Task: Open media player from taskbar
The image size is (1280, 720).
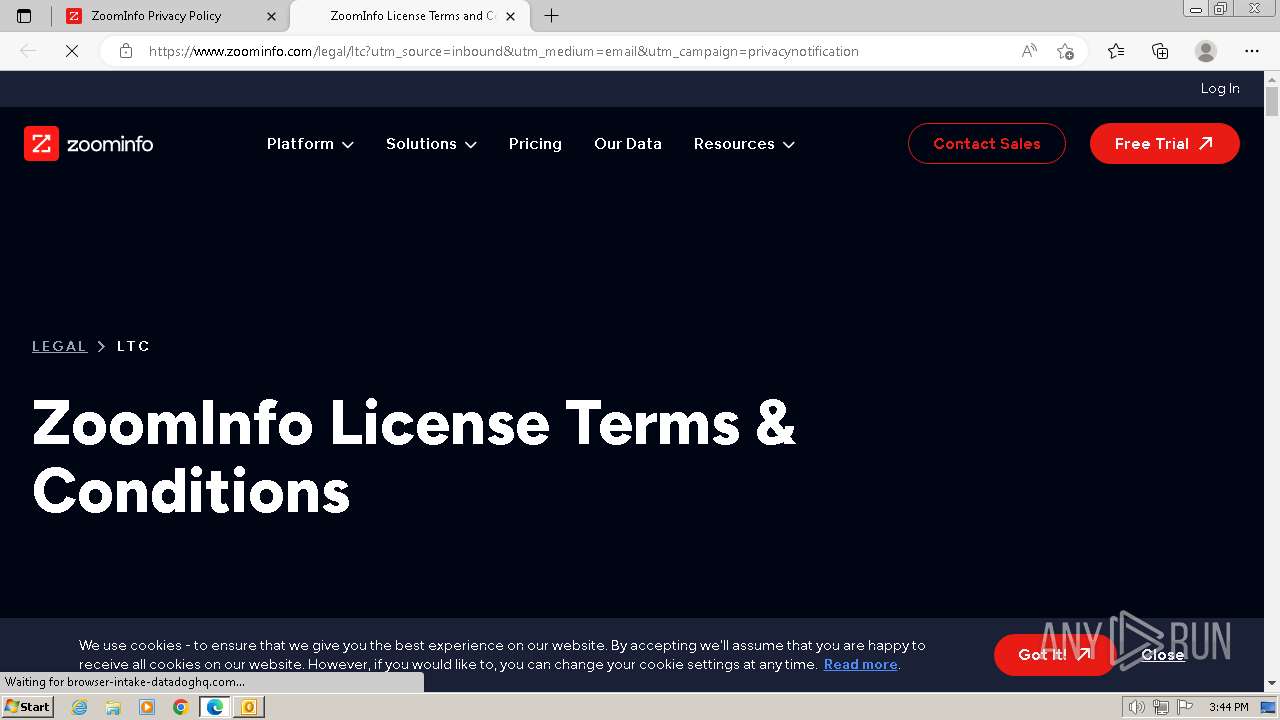Action: pyautogui.click(x=147, y=707)
